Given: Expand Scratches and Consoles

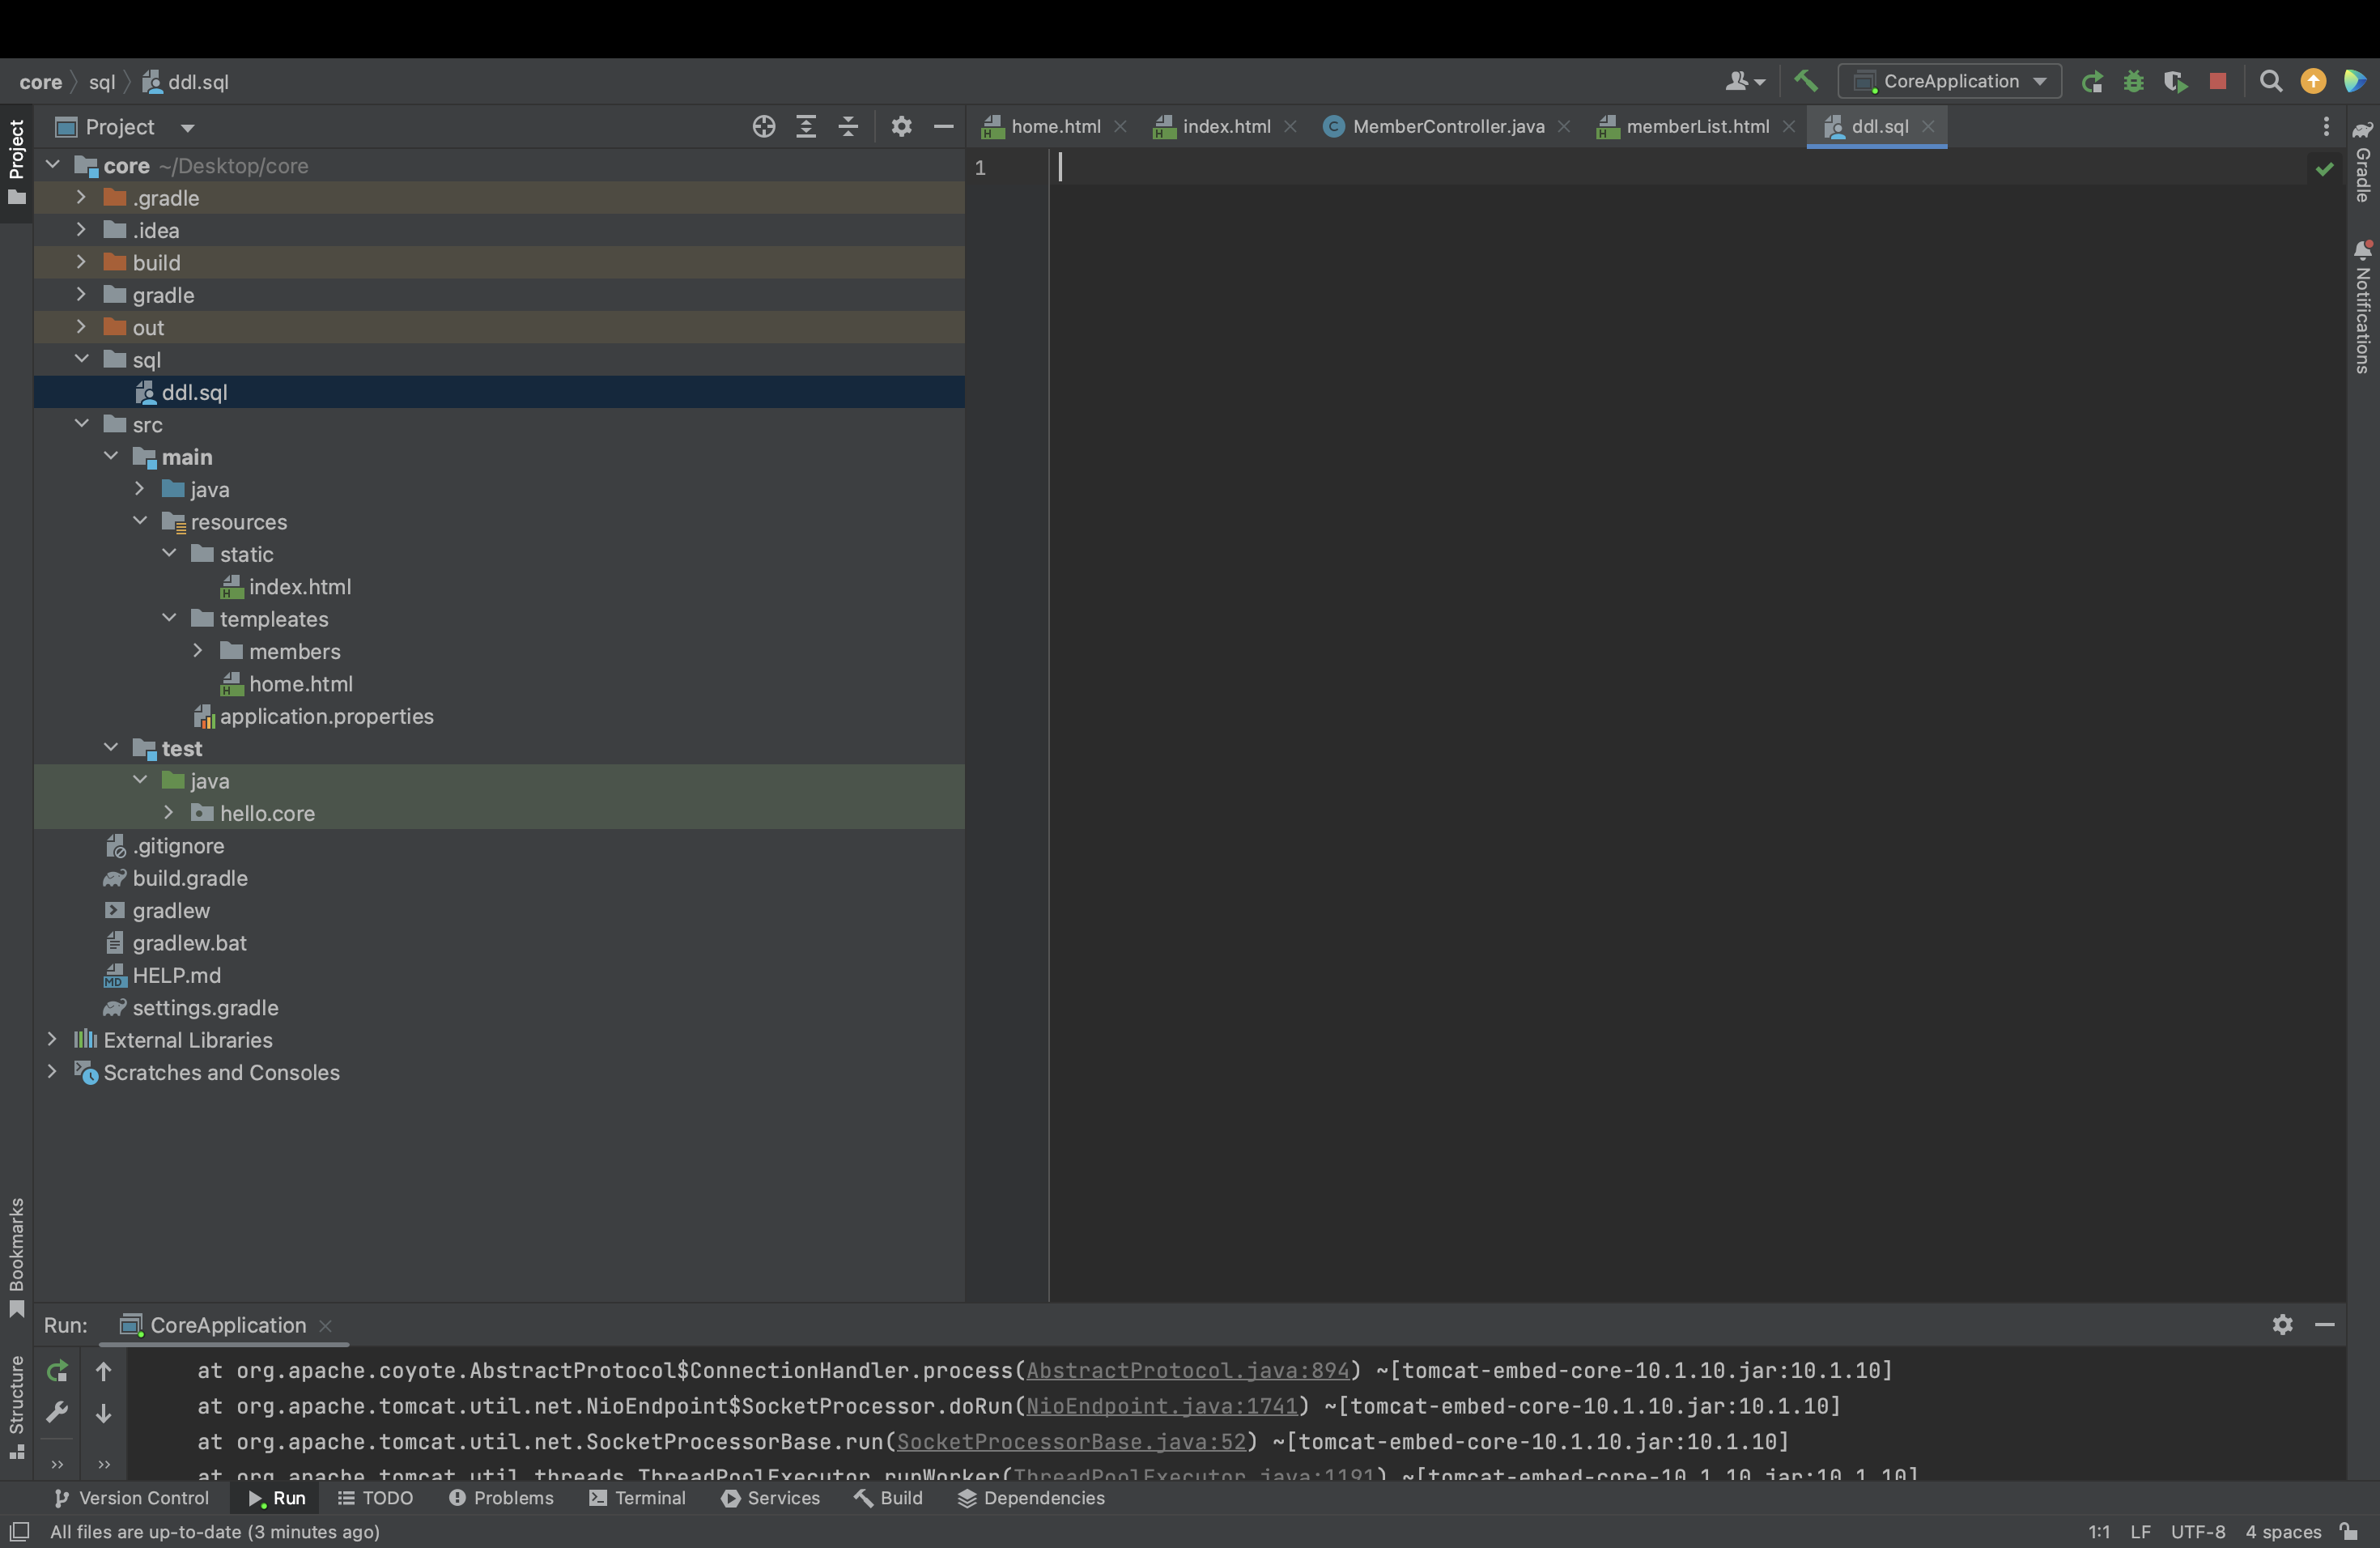Looking at the screenshot, I should [x=52, y=1072].
